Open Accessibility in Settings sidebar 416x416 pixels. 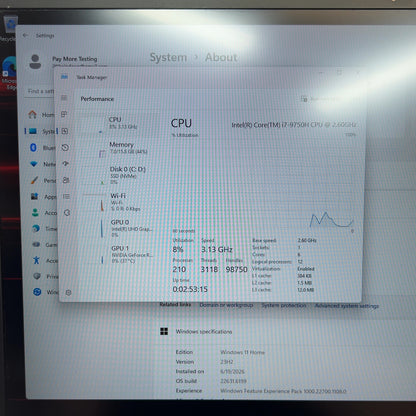point(46,260)
